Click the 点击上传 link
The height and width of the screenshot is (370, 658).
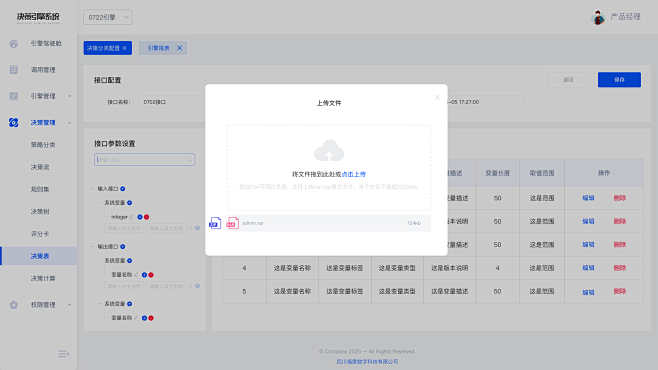pyautogui.click(x=354, y=174)
